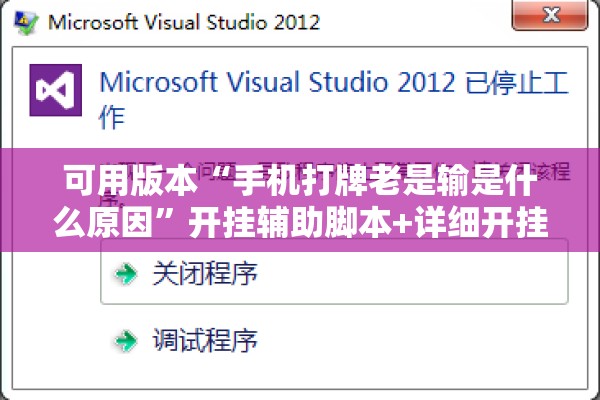Screen dimensions: 600x400
Task: Click the 作 character on heading's second line
Action: coord(112,117)
